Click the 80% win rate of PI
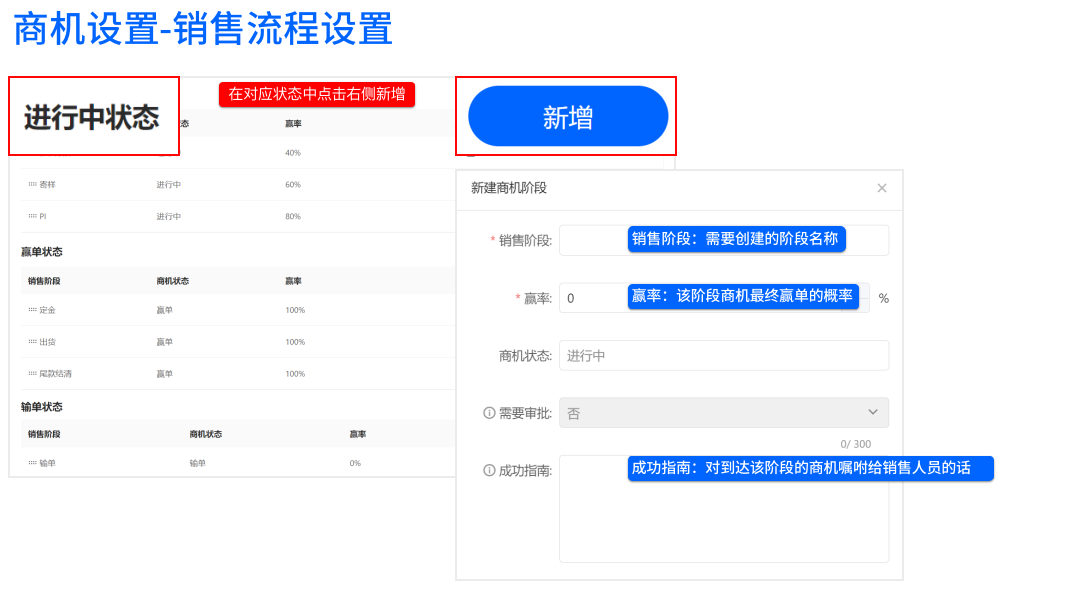The height and width of the screenshot is (591, 1067). click(293, 217)
